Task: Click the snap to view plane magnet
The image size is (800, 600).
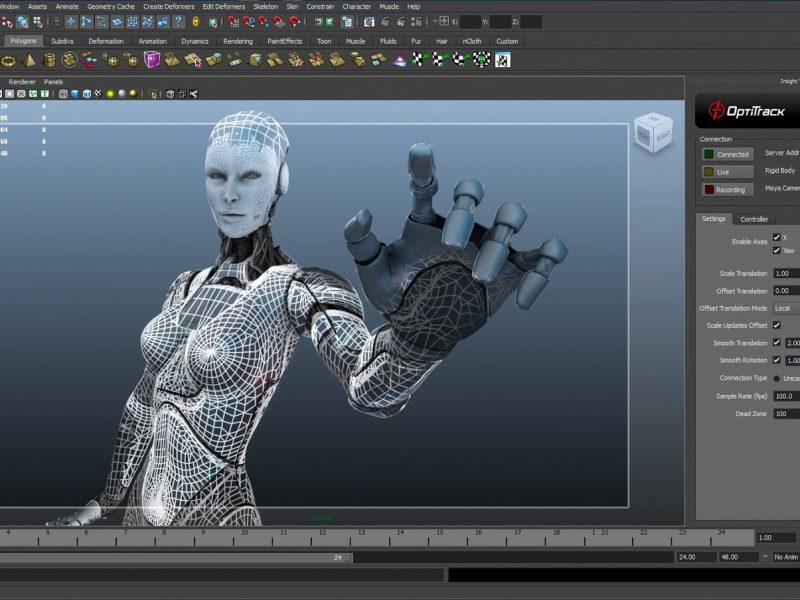Action: (279, 21)
